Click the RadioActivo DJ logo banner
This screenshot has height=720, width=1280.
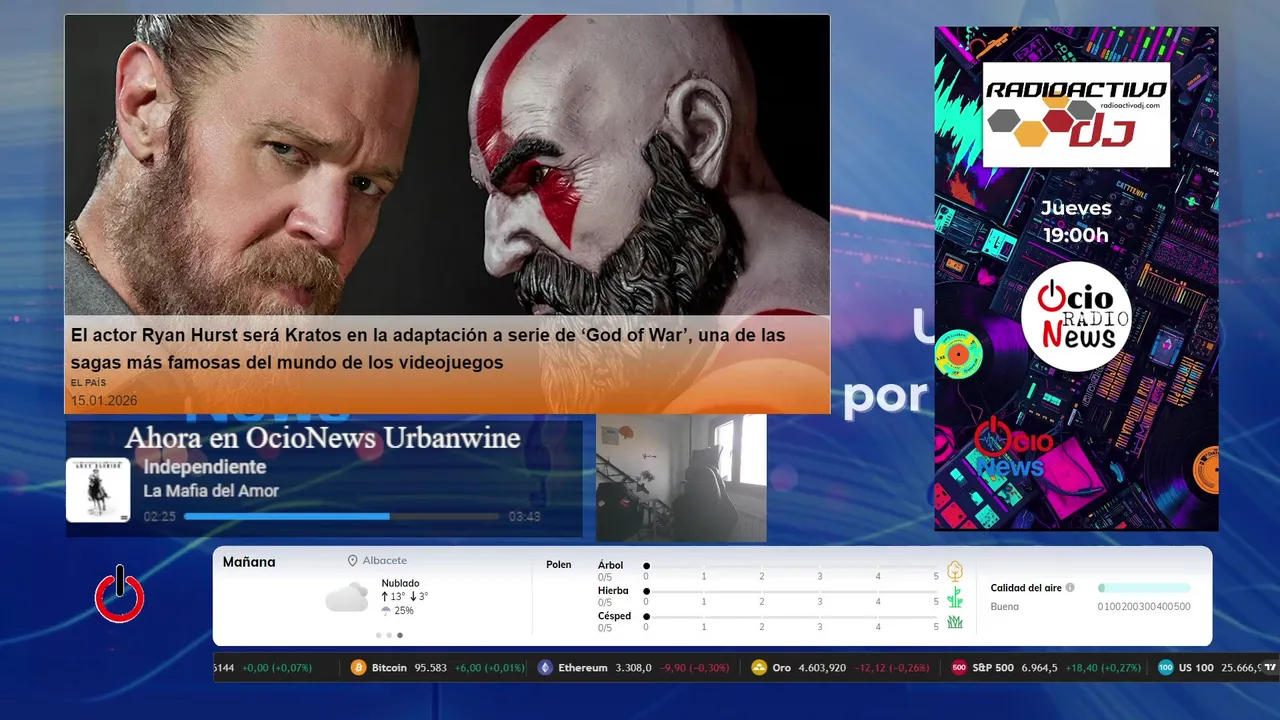(1076, 115)
